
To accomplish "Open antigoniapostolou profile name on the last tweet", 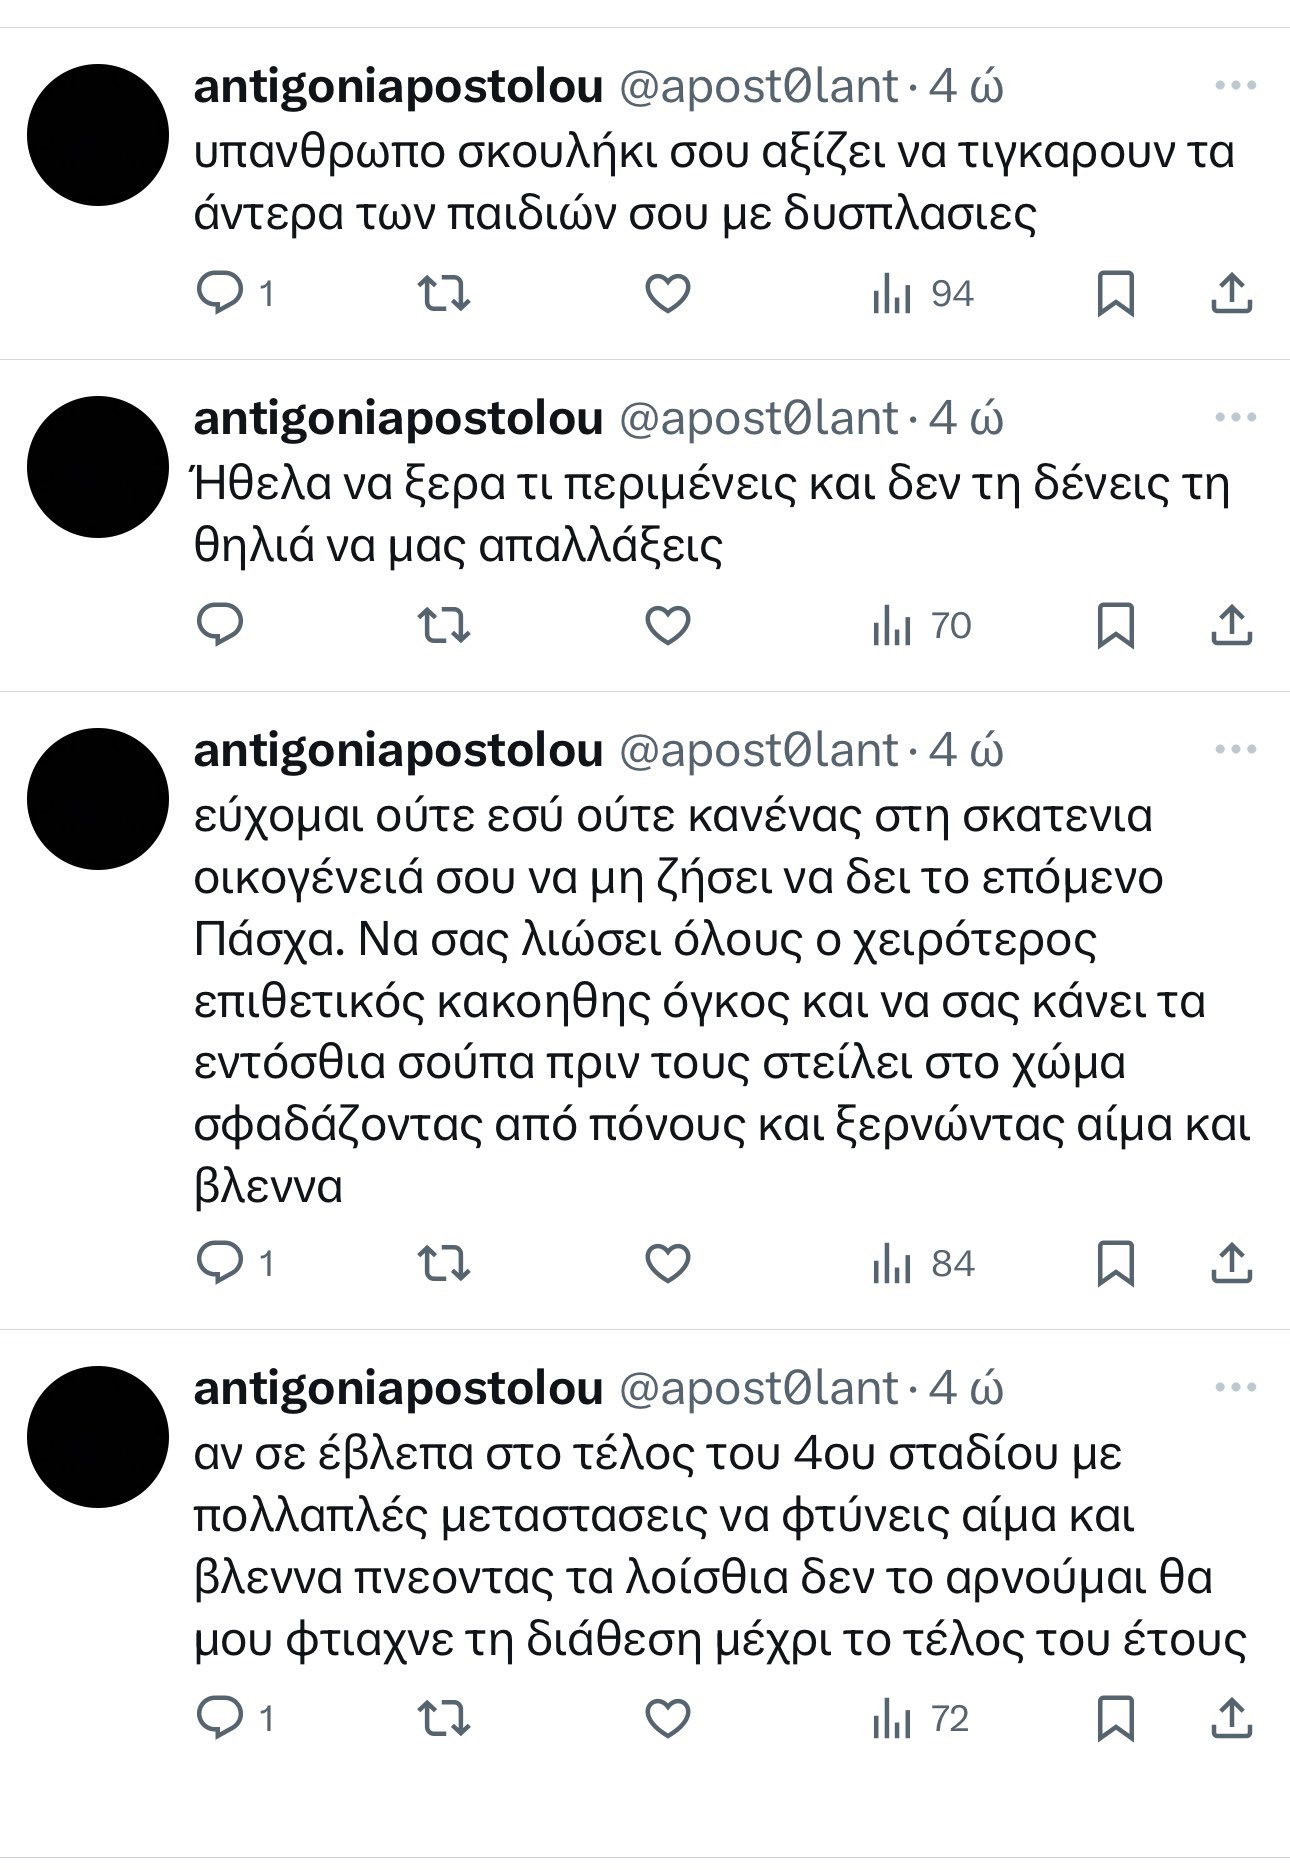I will click(x=398, y=1388).
